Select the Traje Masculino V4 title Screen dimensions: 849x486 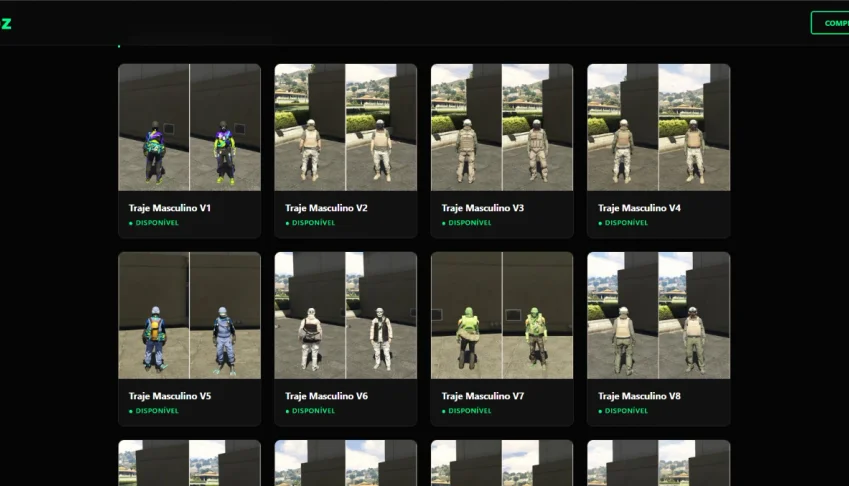[x=639, y=208]
